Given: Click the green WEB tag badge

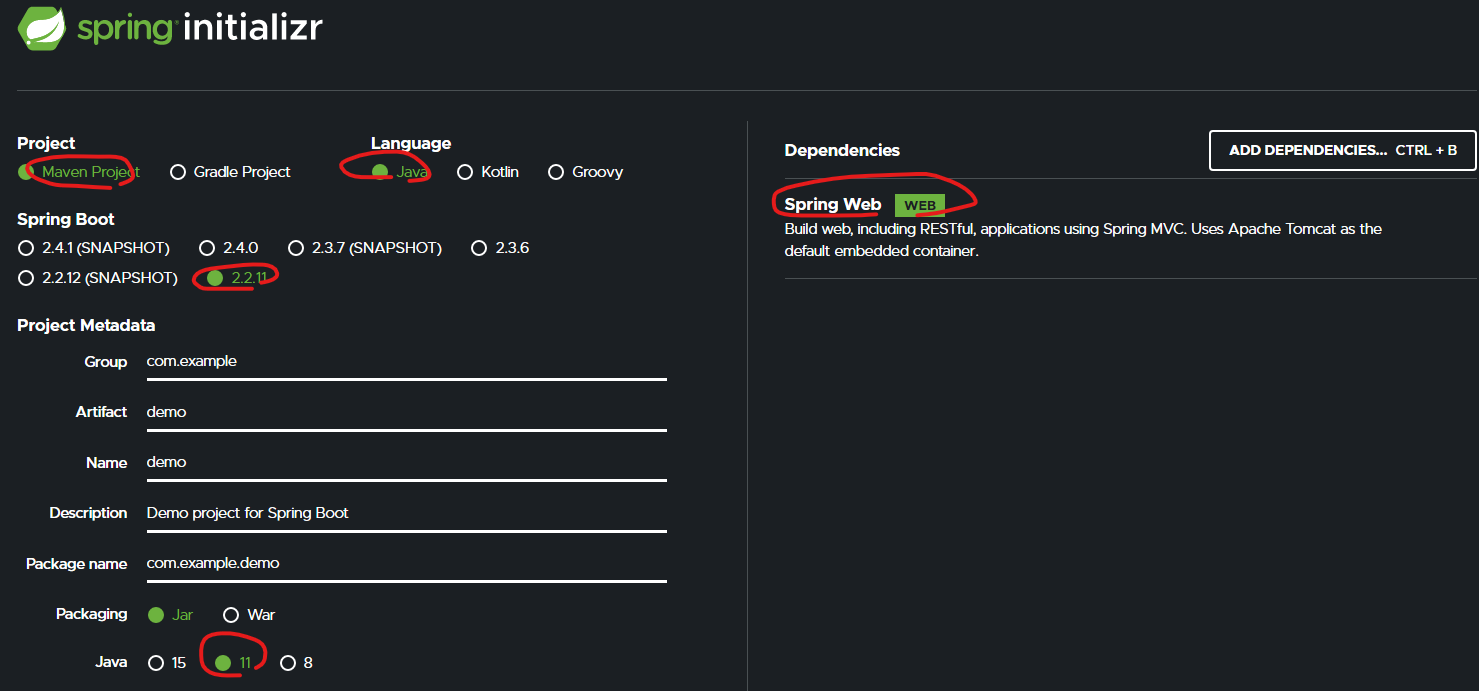Looking at the screenshot, I should click(919, 205).
